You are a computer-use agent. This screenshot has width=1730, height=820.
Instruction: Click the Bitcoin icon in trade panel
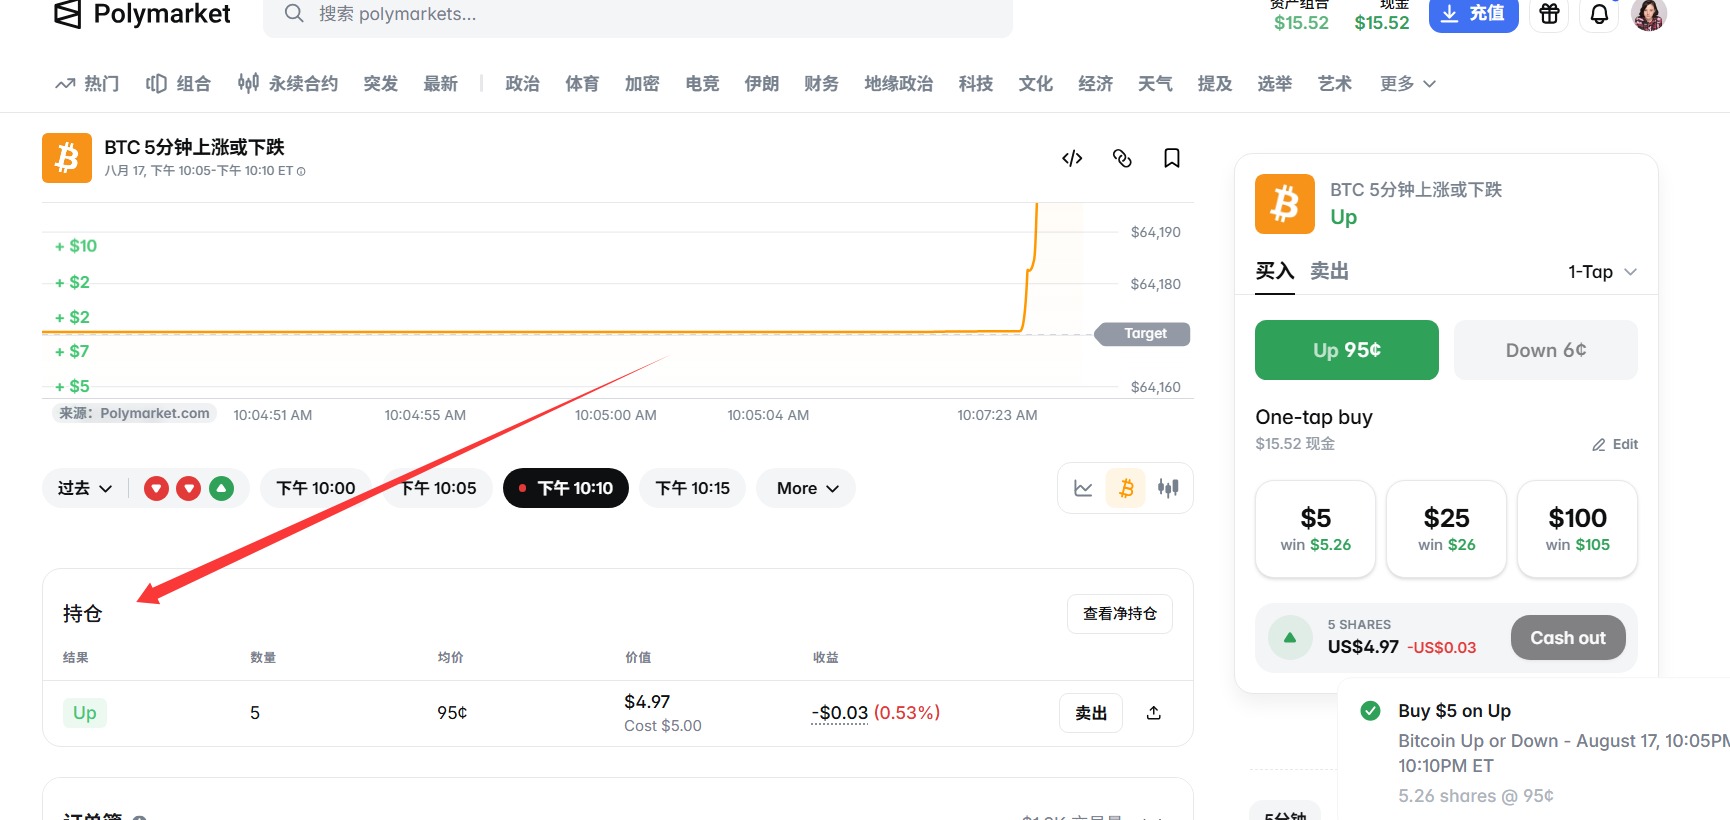click(x=1285, y=204)
